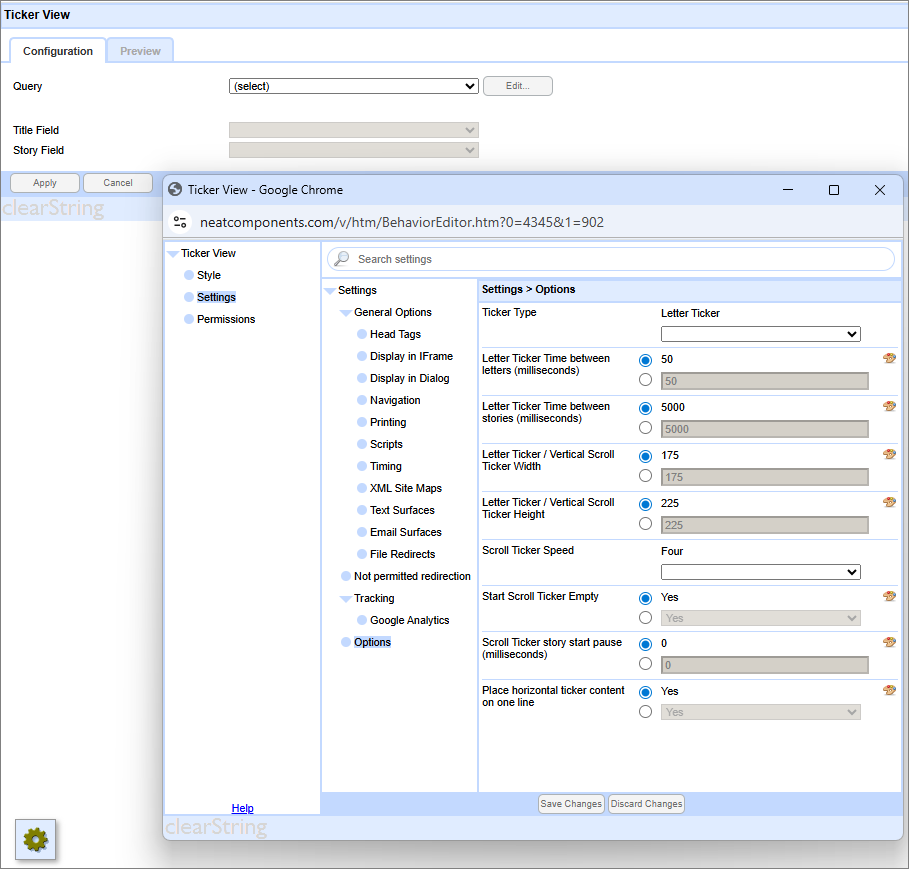
Task: Select Style in the Ticker View tree
Action: click(208, 275)
